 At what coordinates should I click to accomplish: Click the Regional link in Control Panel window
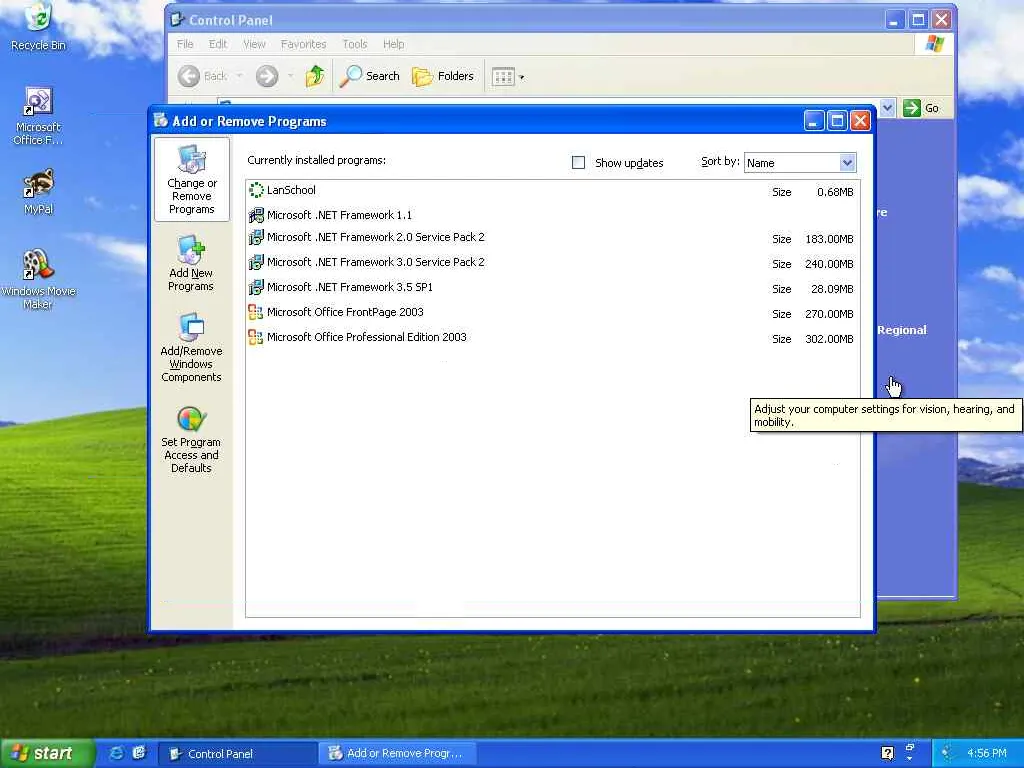point(902,330)
